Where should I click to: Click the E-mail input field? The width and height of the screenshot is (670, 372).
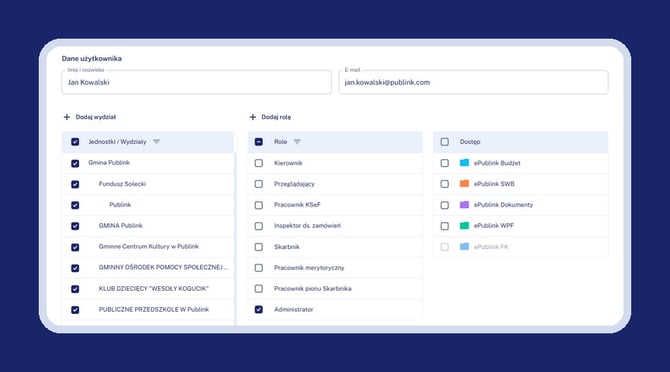coord(473,82)
